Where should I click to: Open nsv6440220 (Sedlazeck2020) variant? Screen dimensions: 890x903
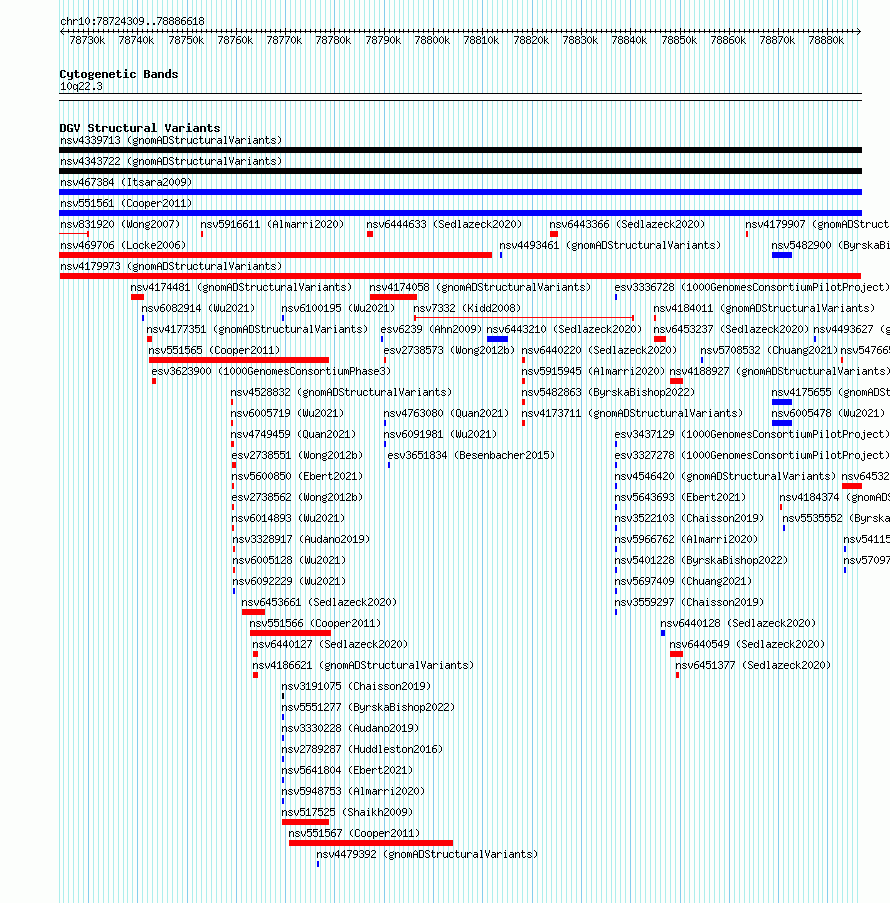click(599, 351)
